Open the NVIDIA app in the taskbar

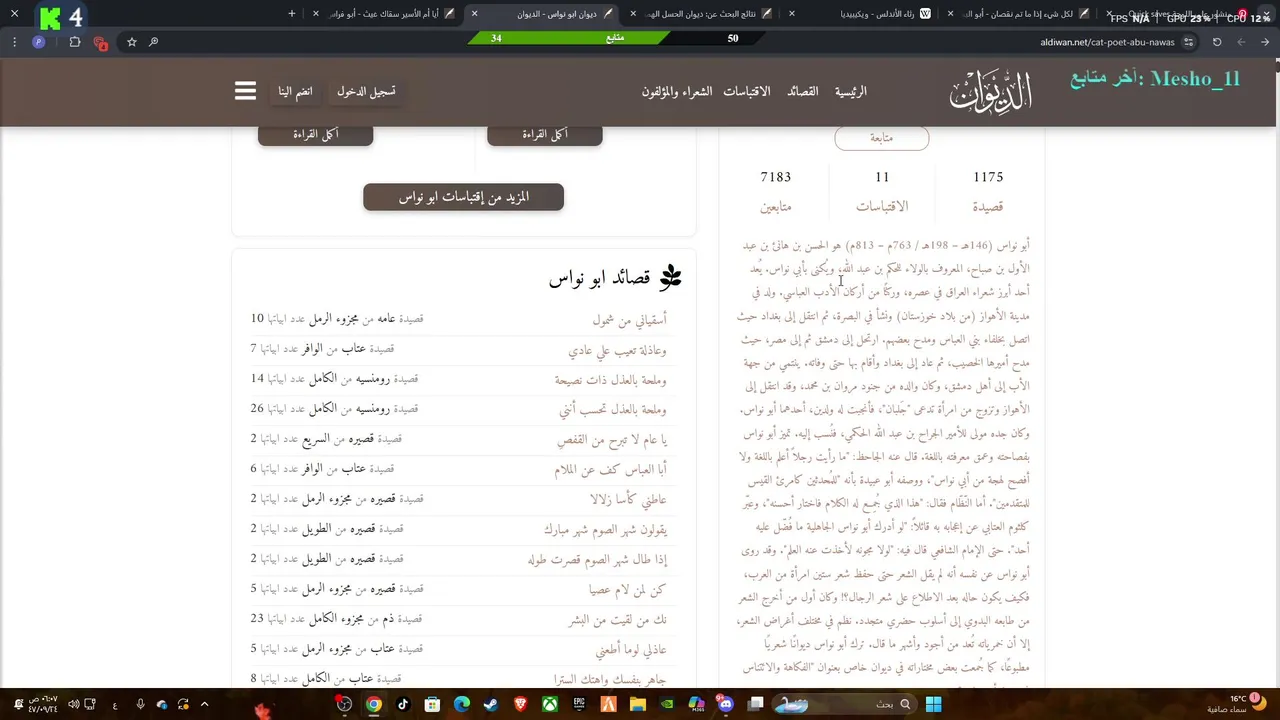pyautogui.click(x=667, y=704)
